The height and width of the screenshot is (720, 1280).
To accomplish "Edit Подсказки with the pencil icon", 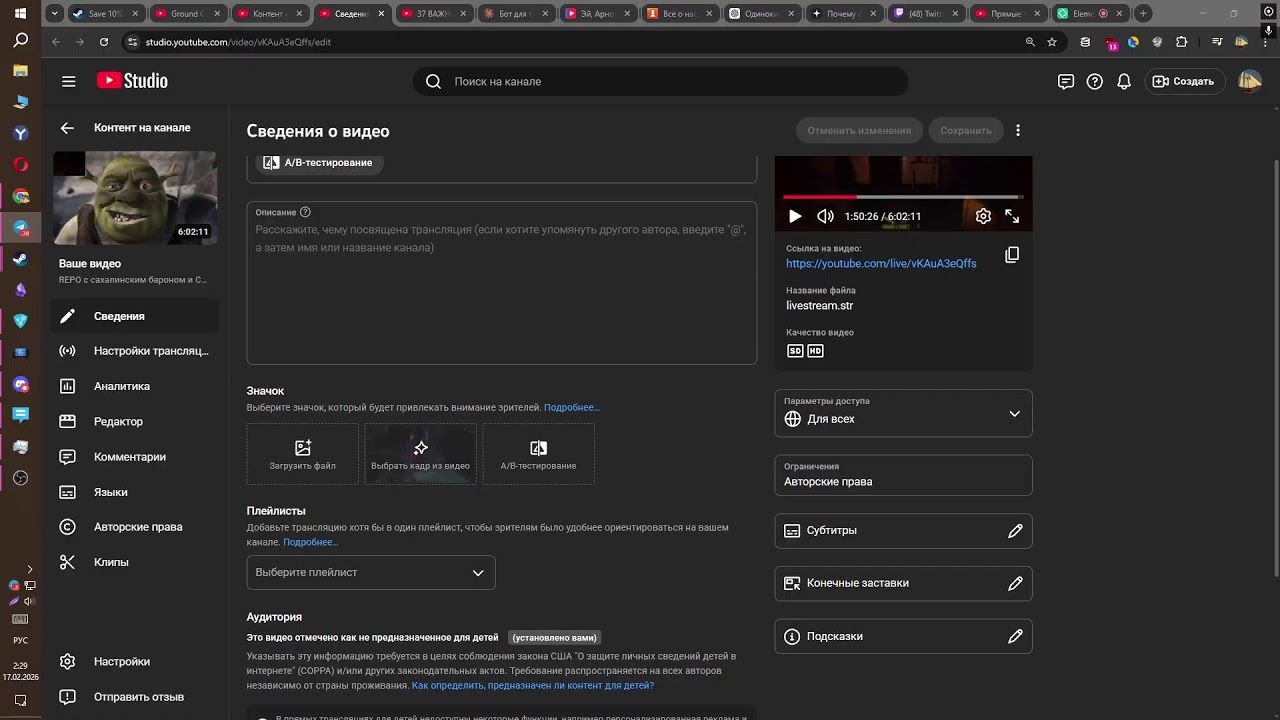I will (1015, 636).
